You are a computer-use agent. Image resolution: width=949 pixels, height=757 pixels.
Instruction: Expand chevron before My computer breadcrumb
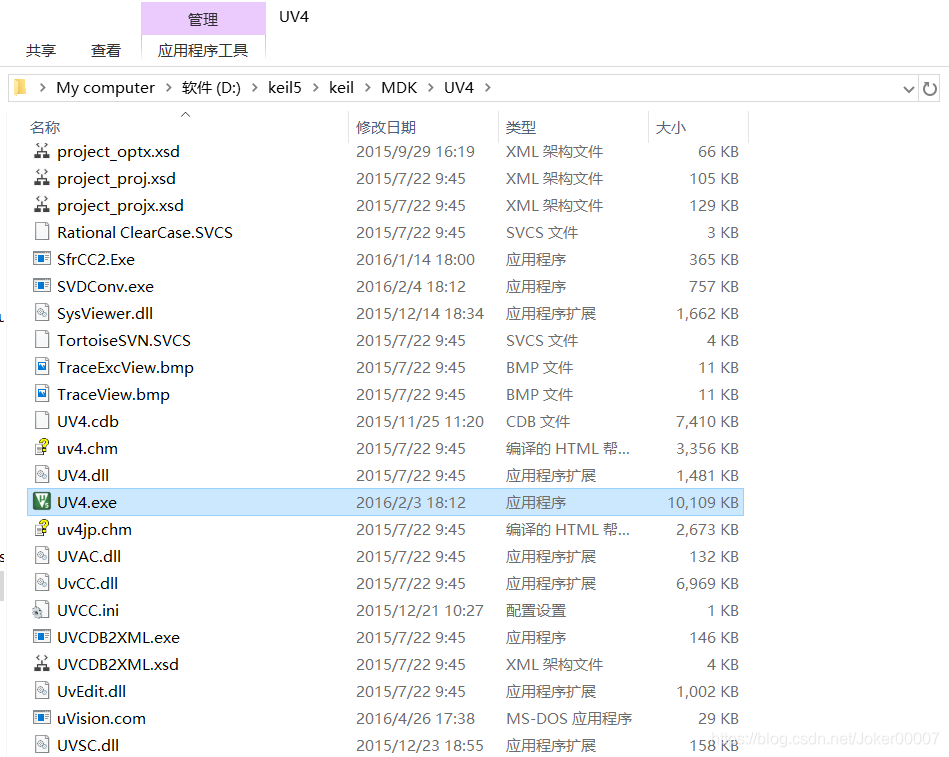point(42,88)
